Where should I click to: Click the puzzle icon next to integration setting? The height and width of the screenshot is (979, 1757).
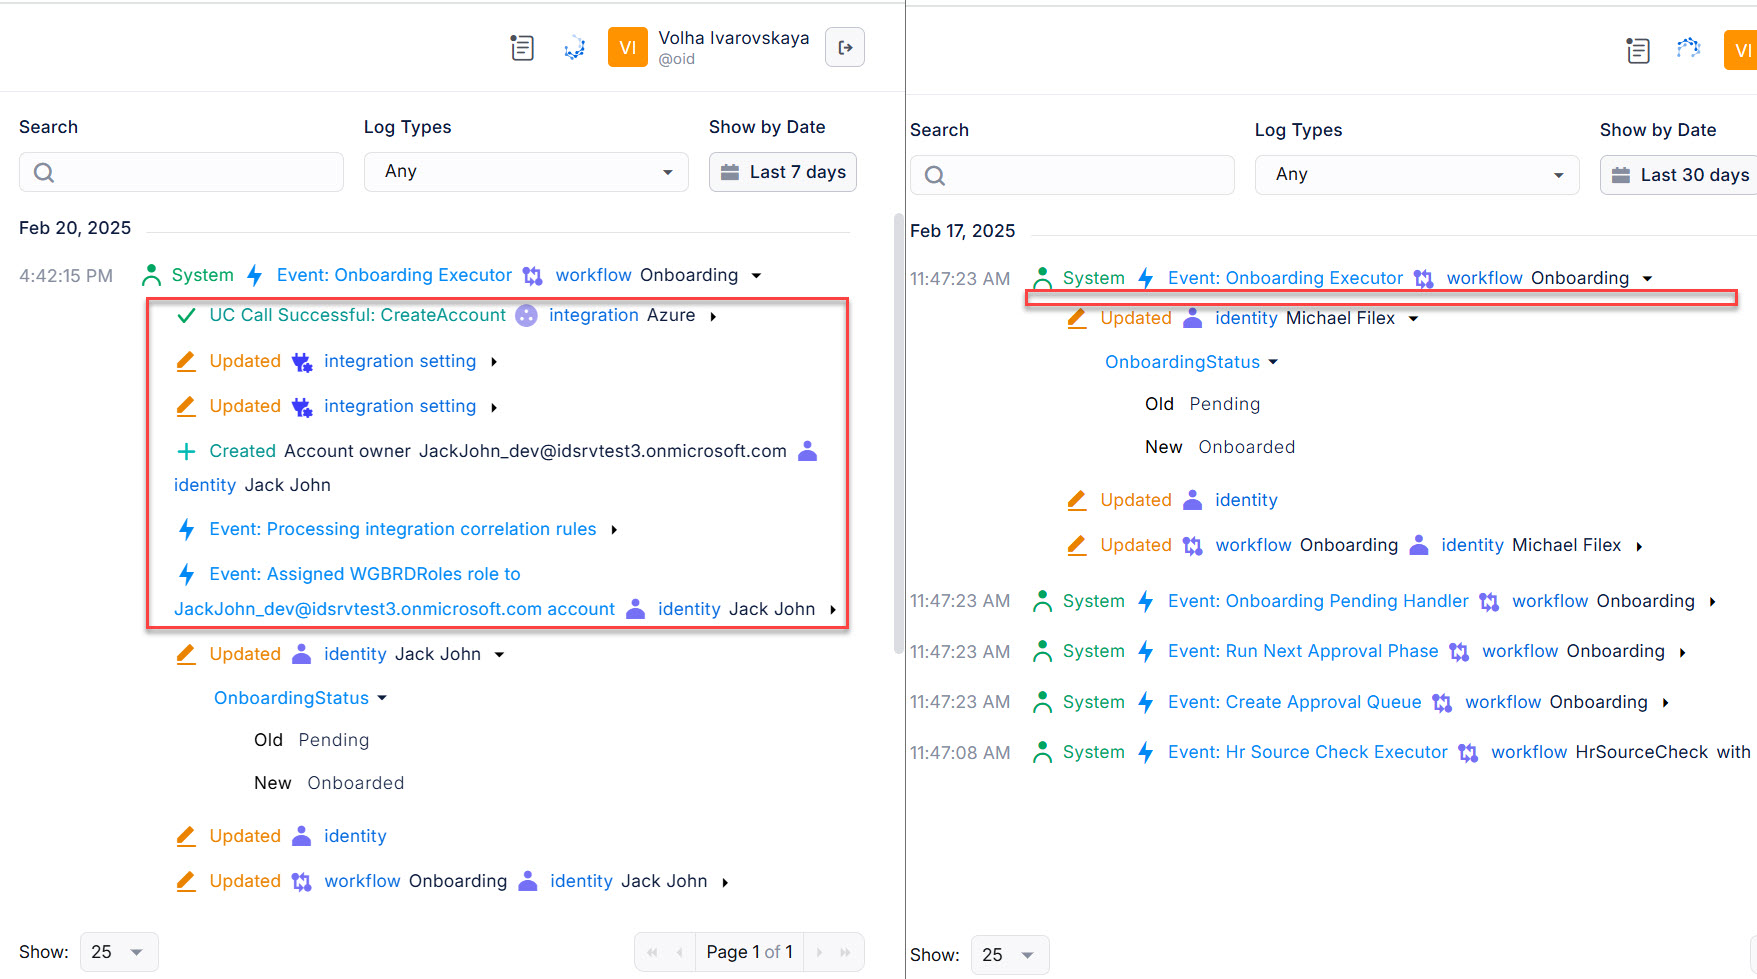coord(302,361)
